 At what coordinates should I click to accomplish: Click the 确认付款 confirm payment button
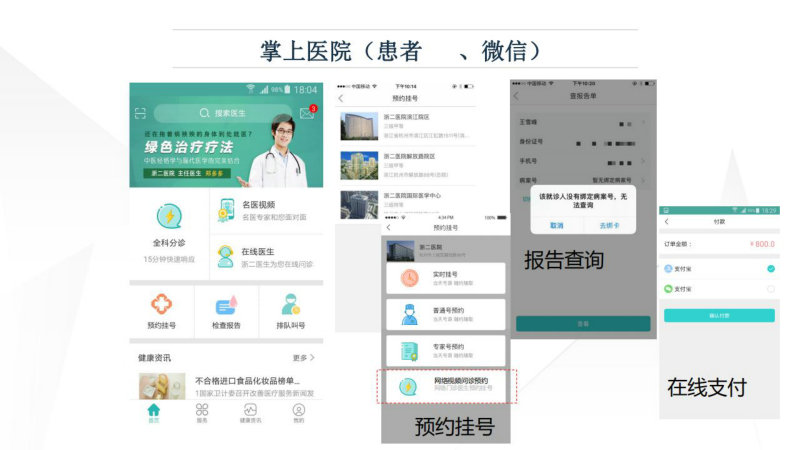click(x=719, y=316)
